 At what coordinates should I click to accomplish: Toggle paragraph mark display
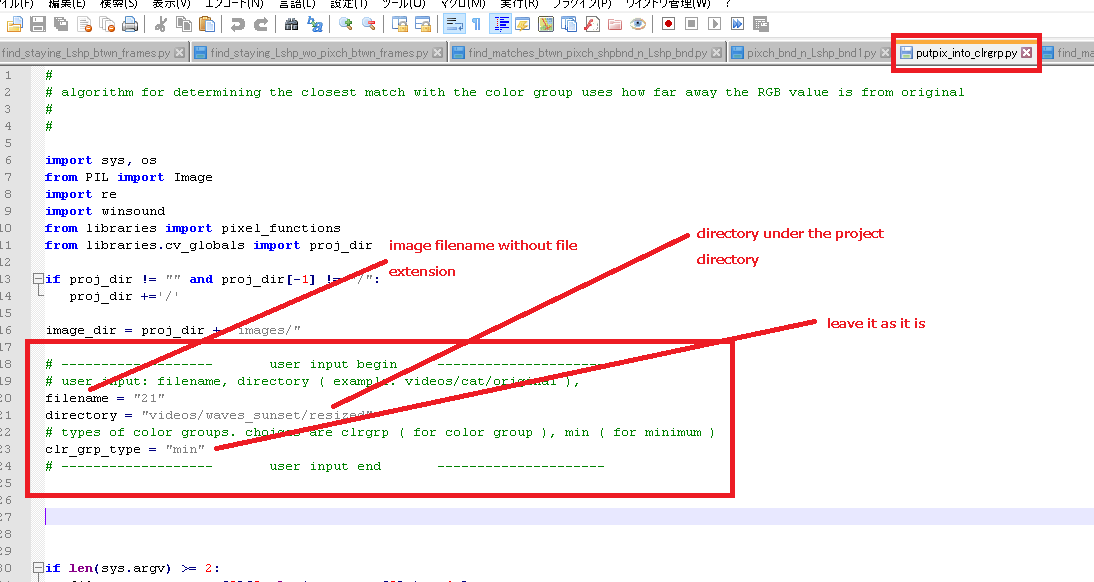coord(477,23)
